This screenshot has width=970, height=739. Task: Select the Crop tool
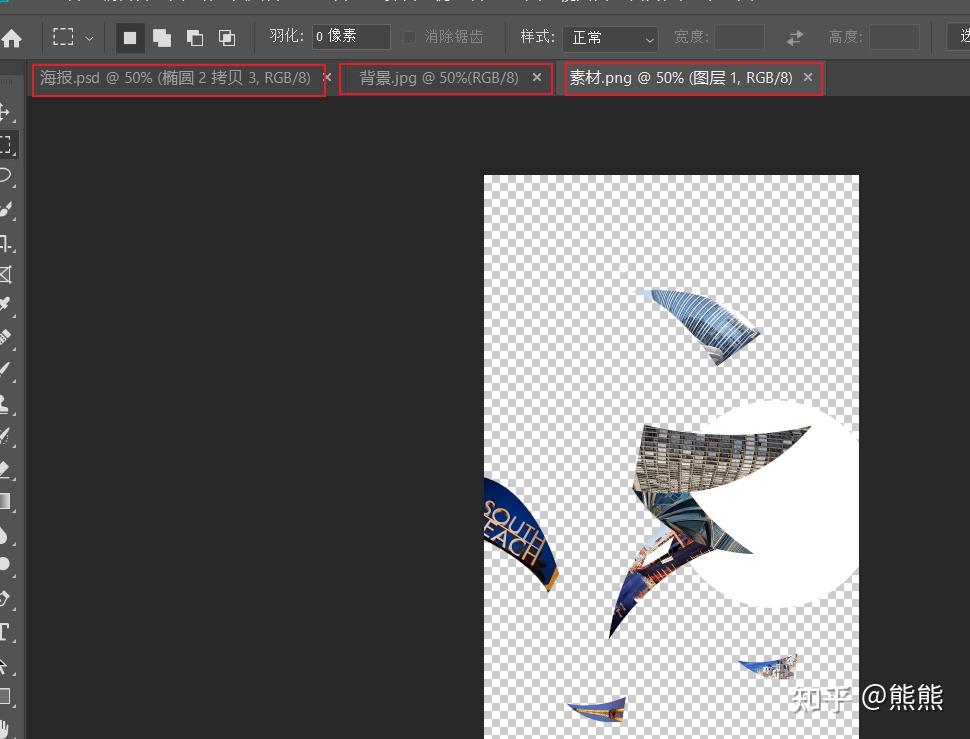(x=6, y=243)
